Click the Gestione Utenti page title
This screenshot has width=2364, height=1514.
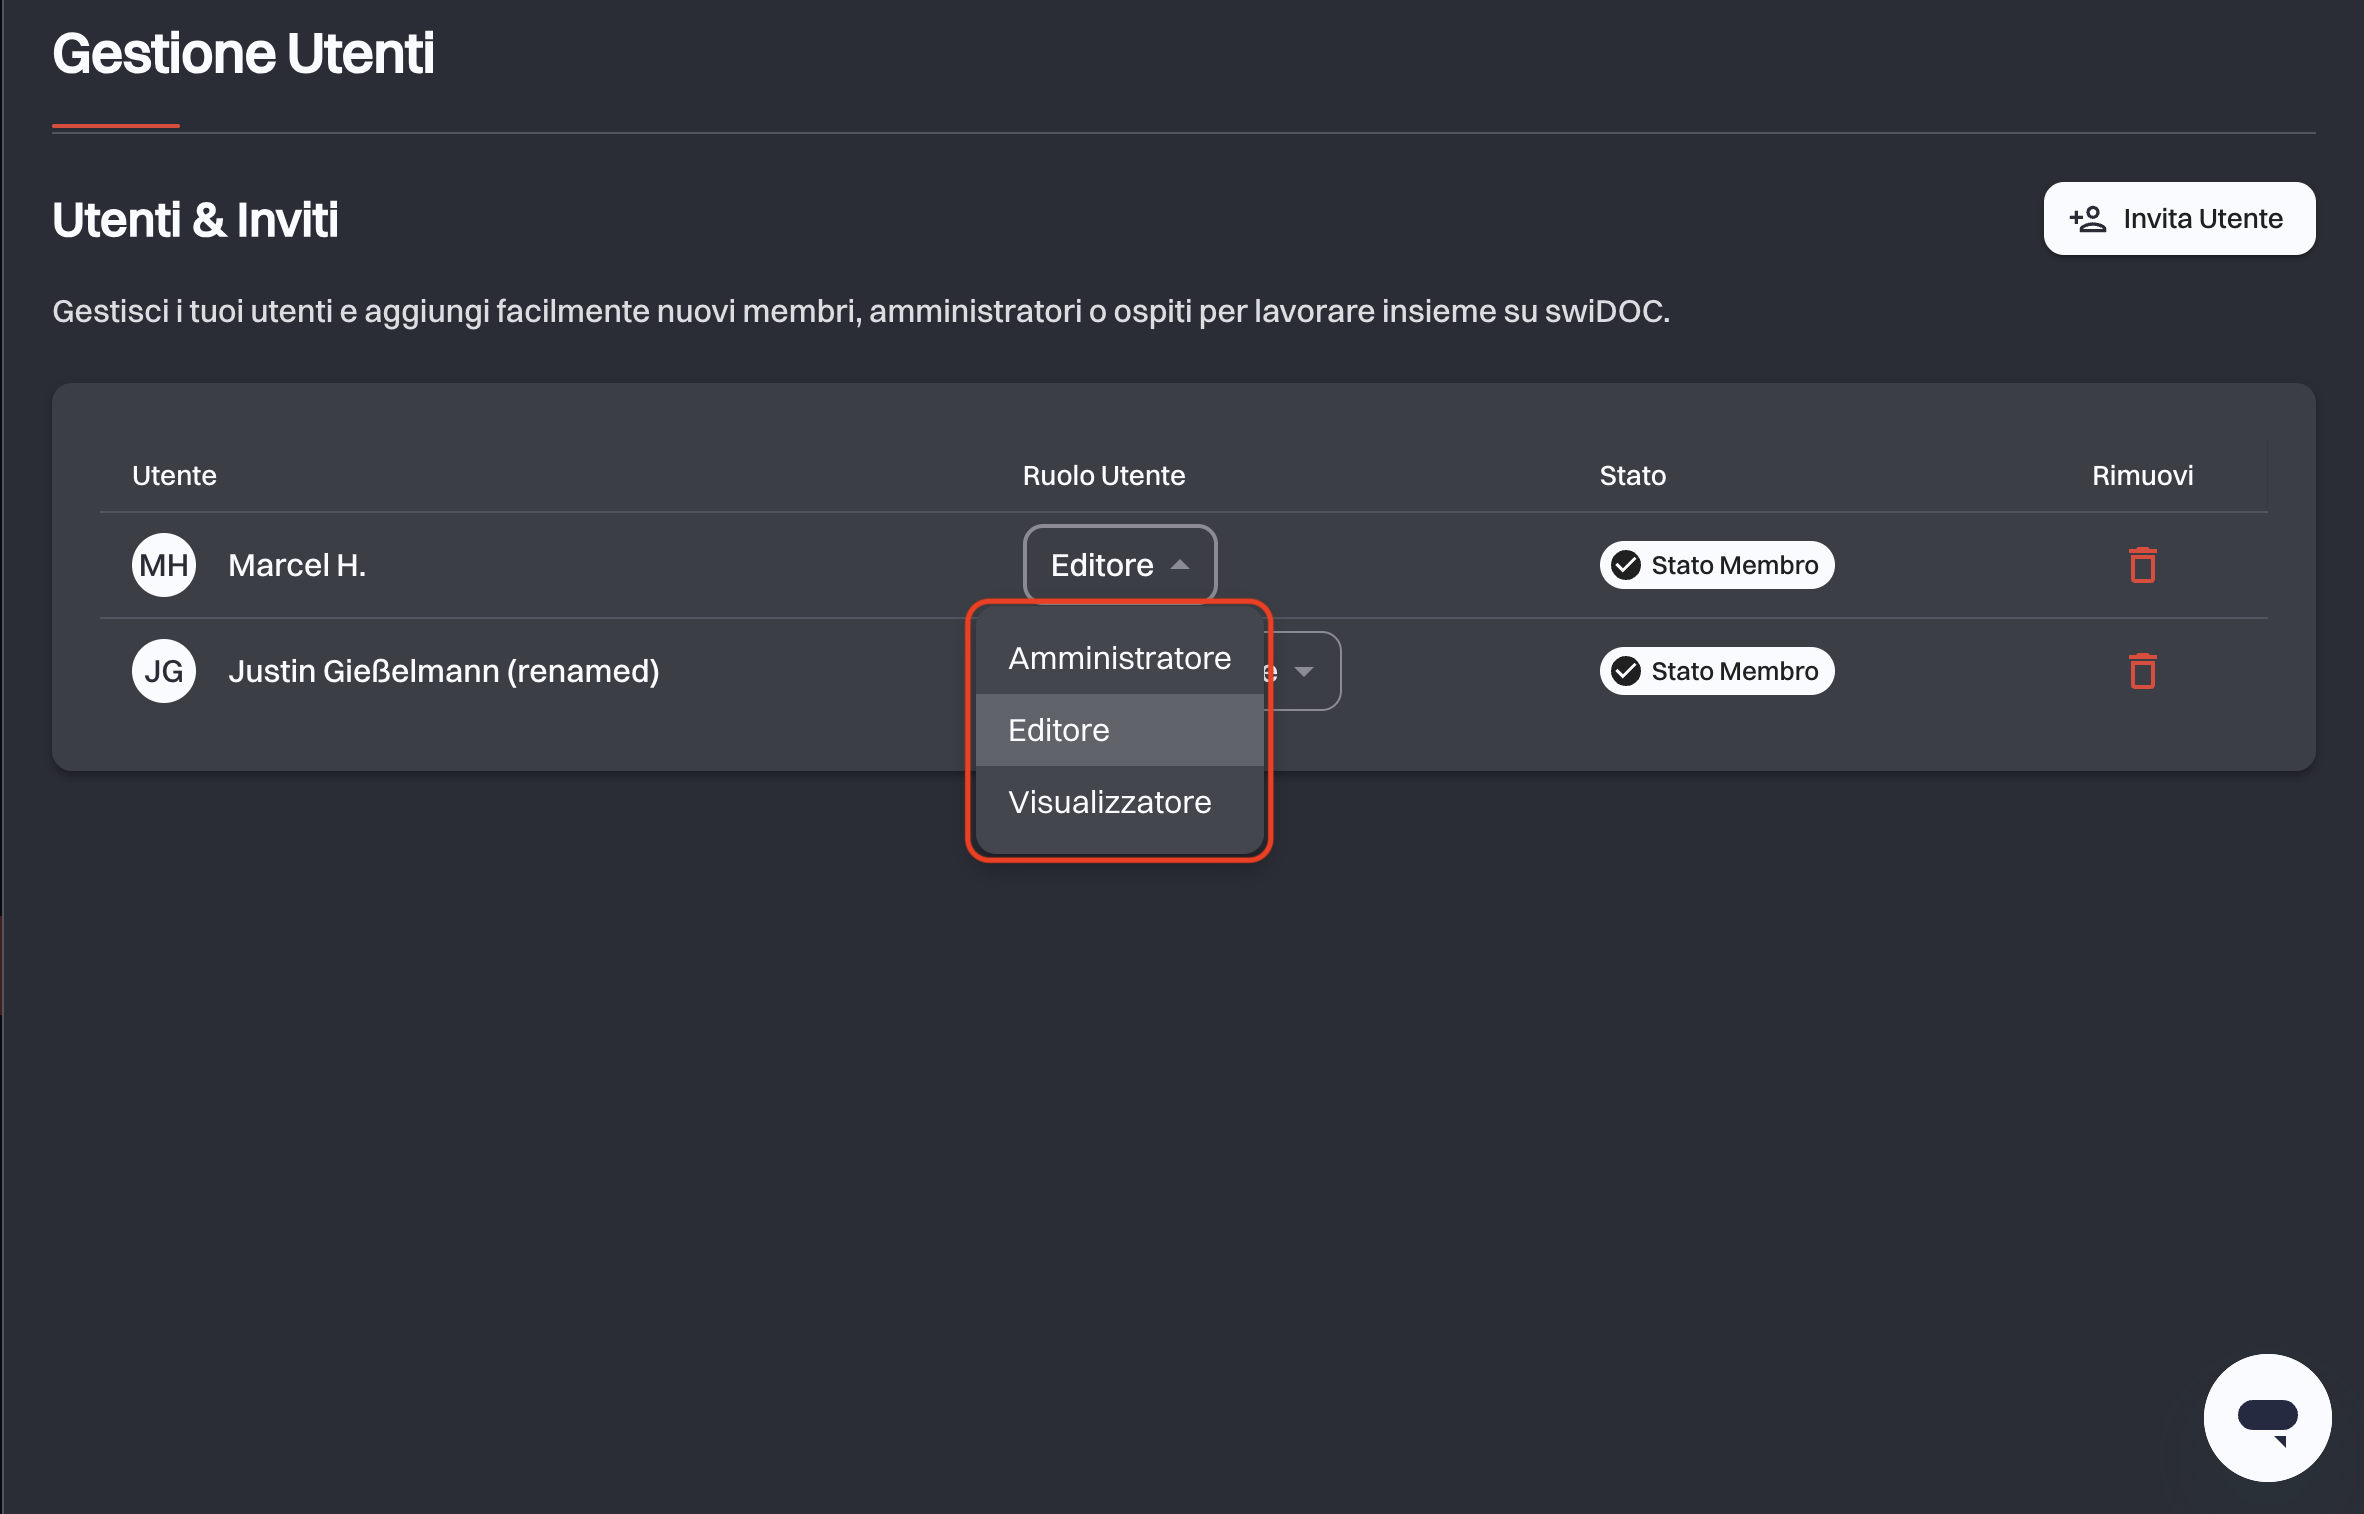click(243, 53)
